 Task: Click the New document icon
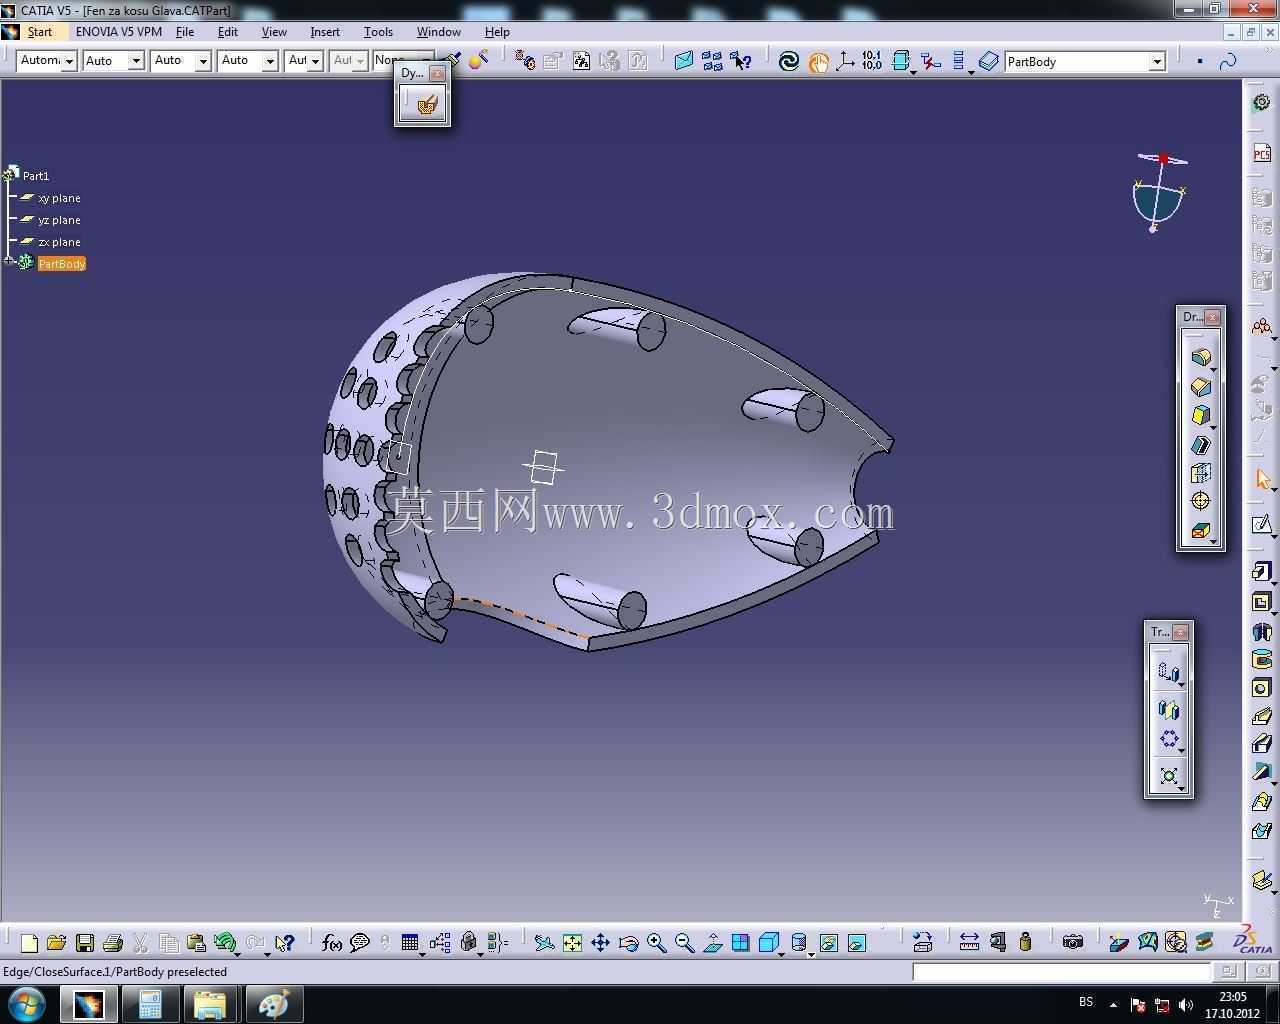tap(29, 942)
